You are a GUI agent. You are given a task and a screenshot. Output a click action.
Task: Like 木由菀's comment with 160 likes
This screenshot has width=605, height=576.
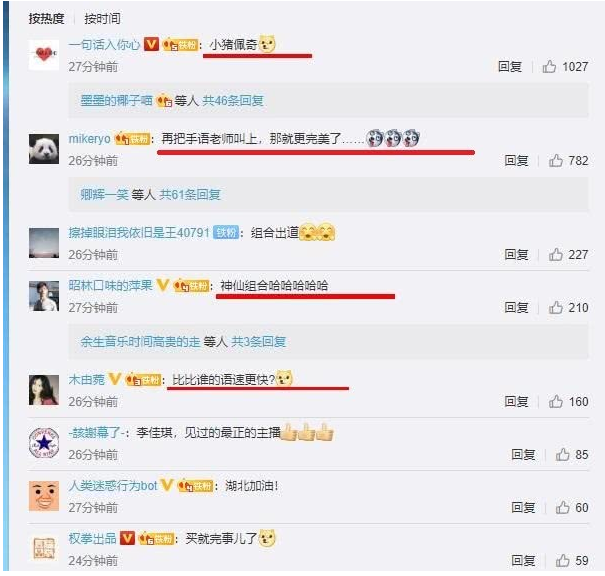point(556,402)
